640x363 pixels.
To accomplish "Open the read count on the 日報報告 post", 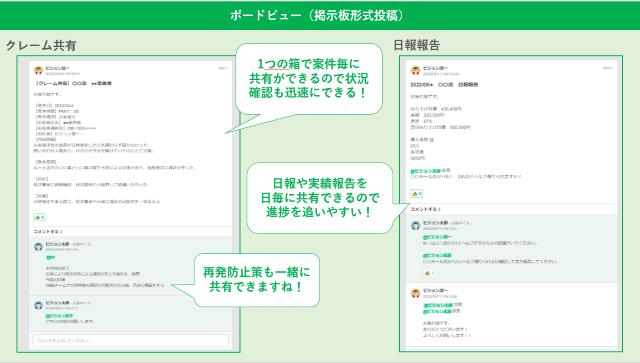I will pyautogui.click(x=608, y=68).
